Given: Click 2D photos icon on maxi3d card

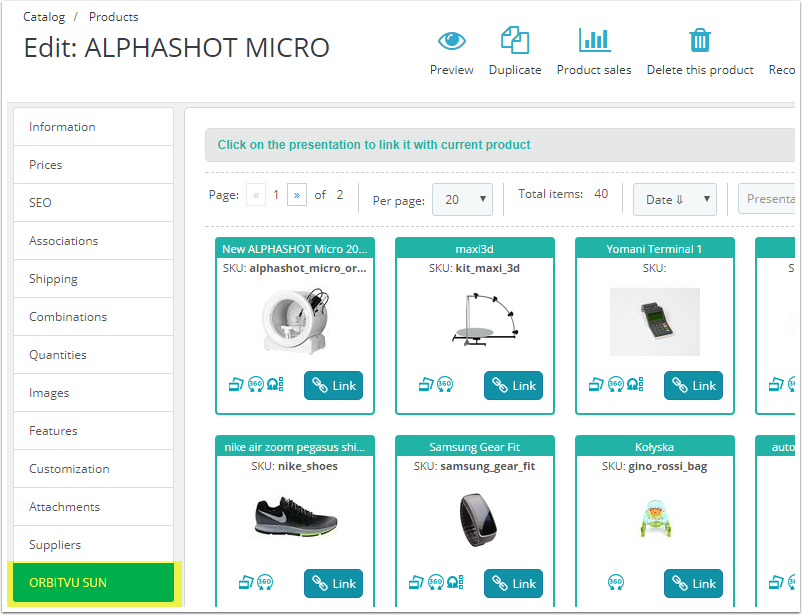Looking at the screenshot, I should [426, 384].
